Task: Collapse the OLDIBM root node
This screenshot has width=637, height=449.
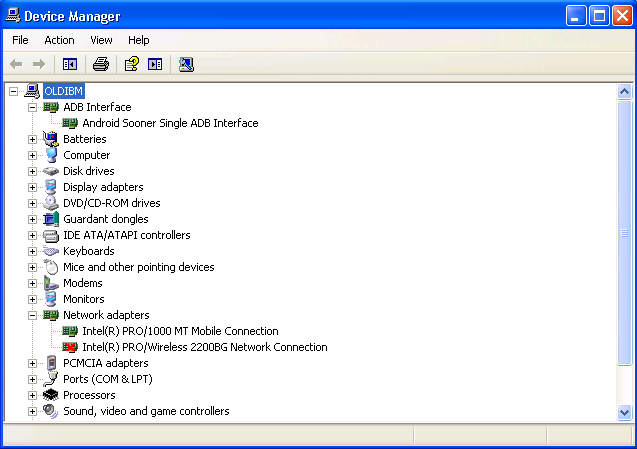Action: [x=13, y=91]
